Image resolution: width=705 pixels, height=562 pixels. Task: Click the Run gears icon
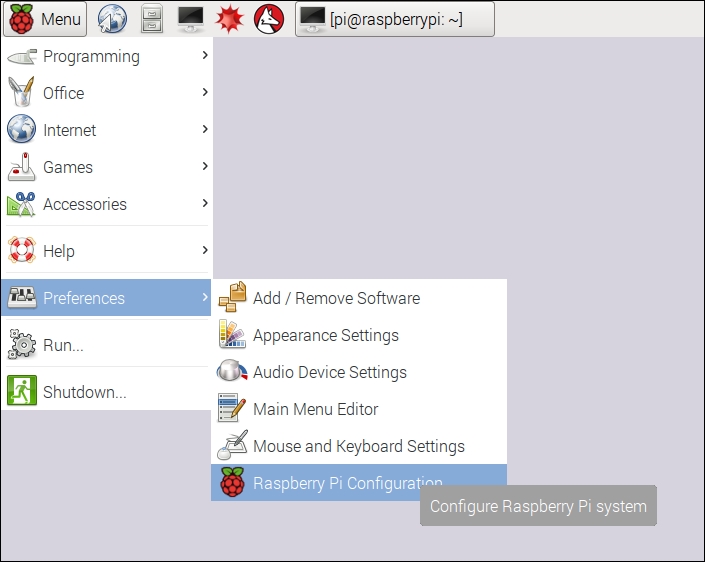tap(21, 344)
